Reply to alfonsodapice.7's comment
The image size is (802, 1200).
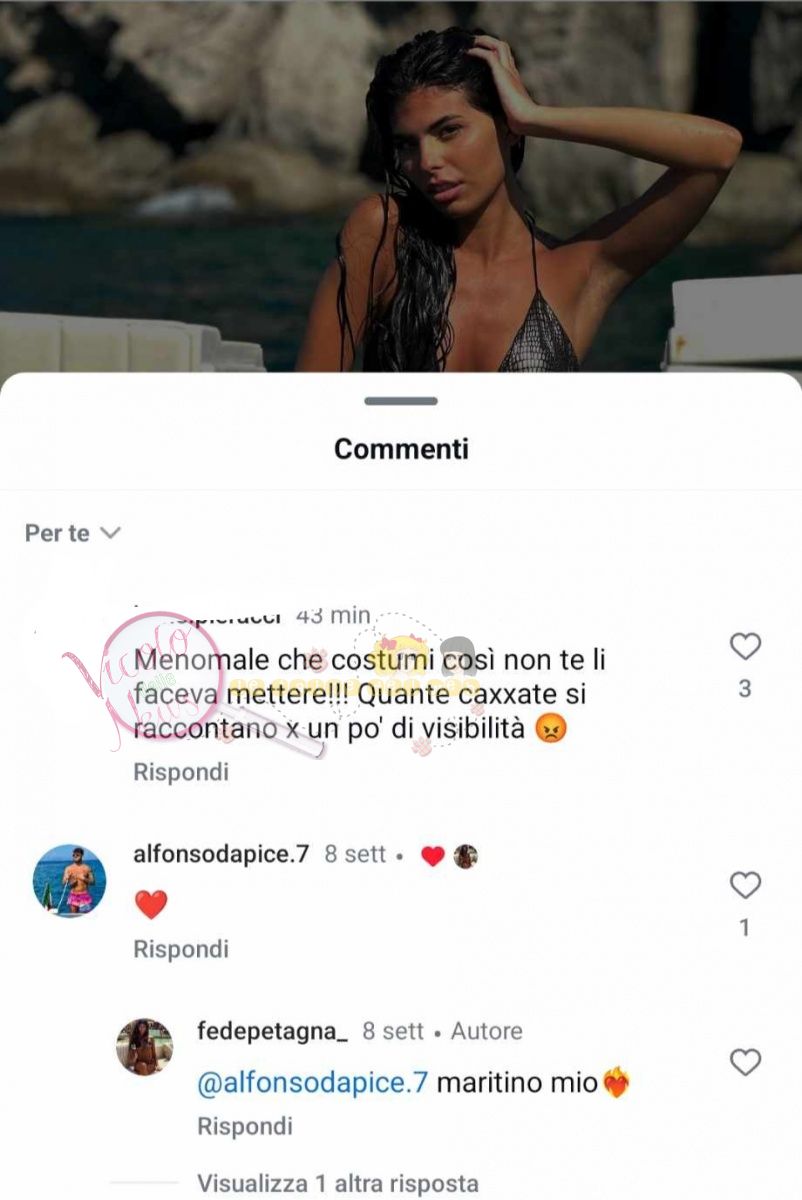pos(181,949)
